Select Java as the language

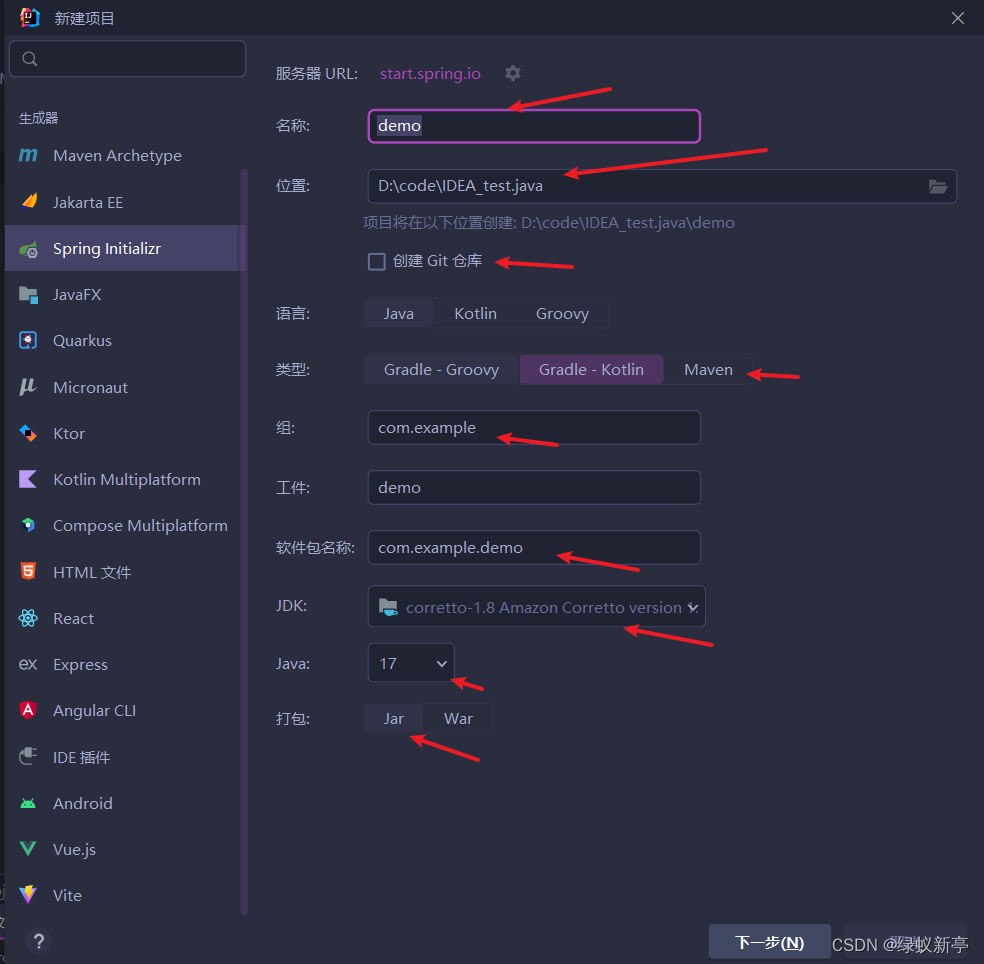398,313
